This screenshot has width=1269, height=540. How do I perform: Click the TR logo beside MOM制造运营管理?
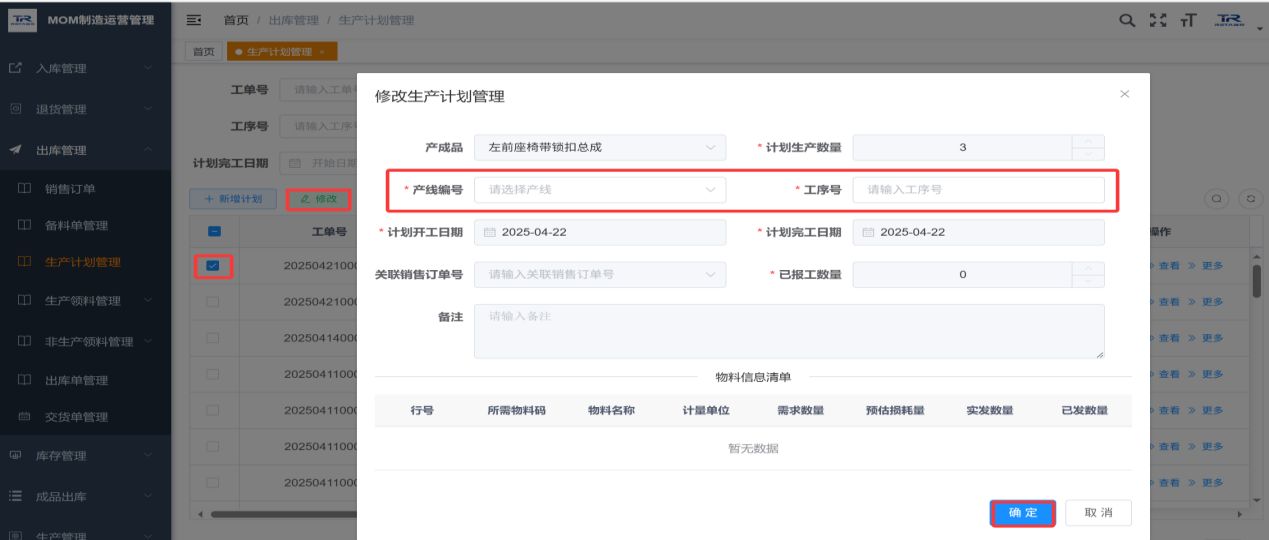click(x=22, y=20)
